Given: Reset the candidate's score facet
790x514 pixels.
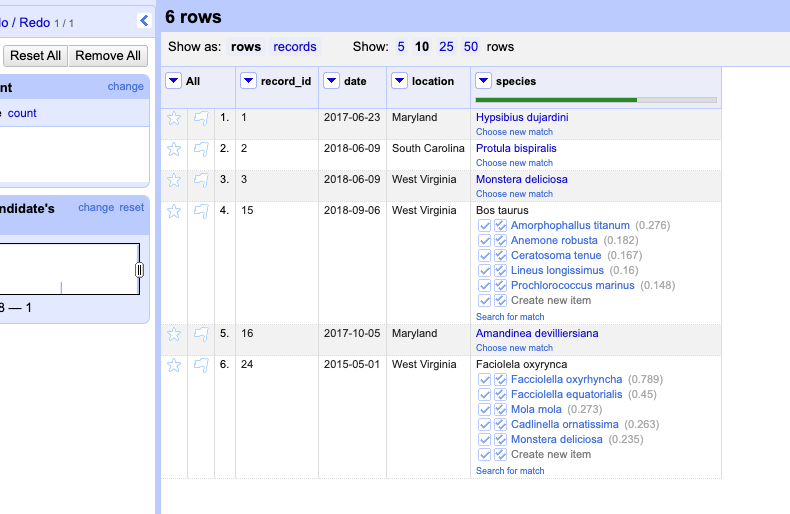Looking at the screenshot, I should coord(131,208).
